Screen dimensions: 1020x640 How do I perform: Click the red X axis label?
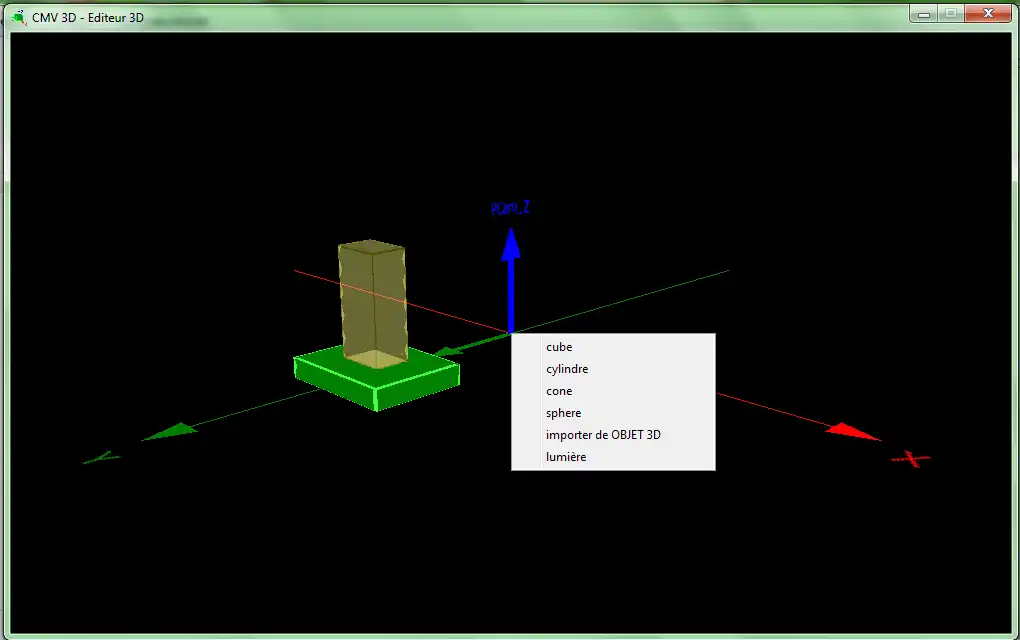click(911, 459)
